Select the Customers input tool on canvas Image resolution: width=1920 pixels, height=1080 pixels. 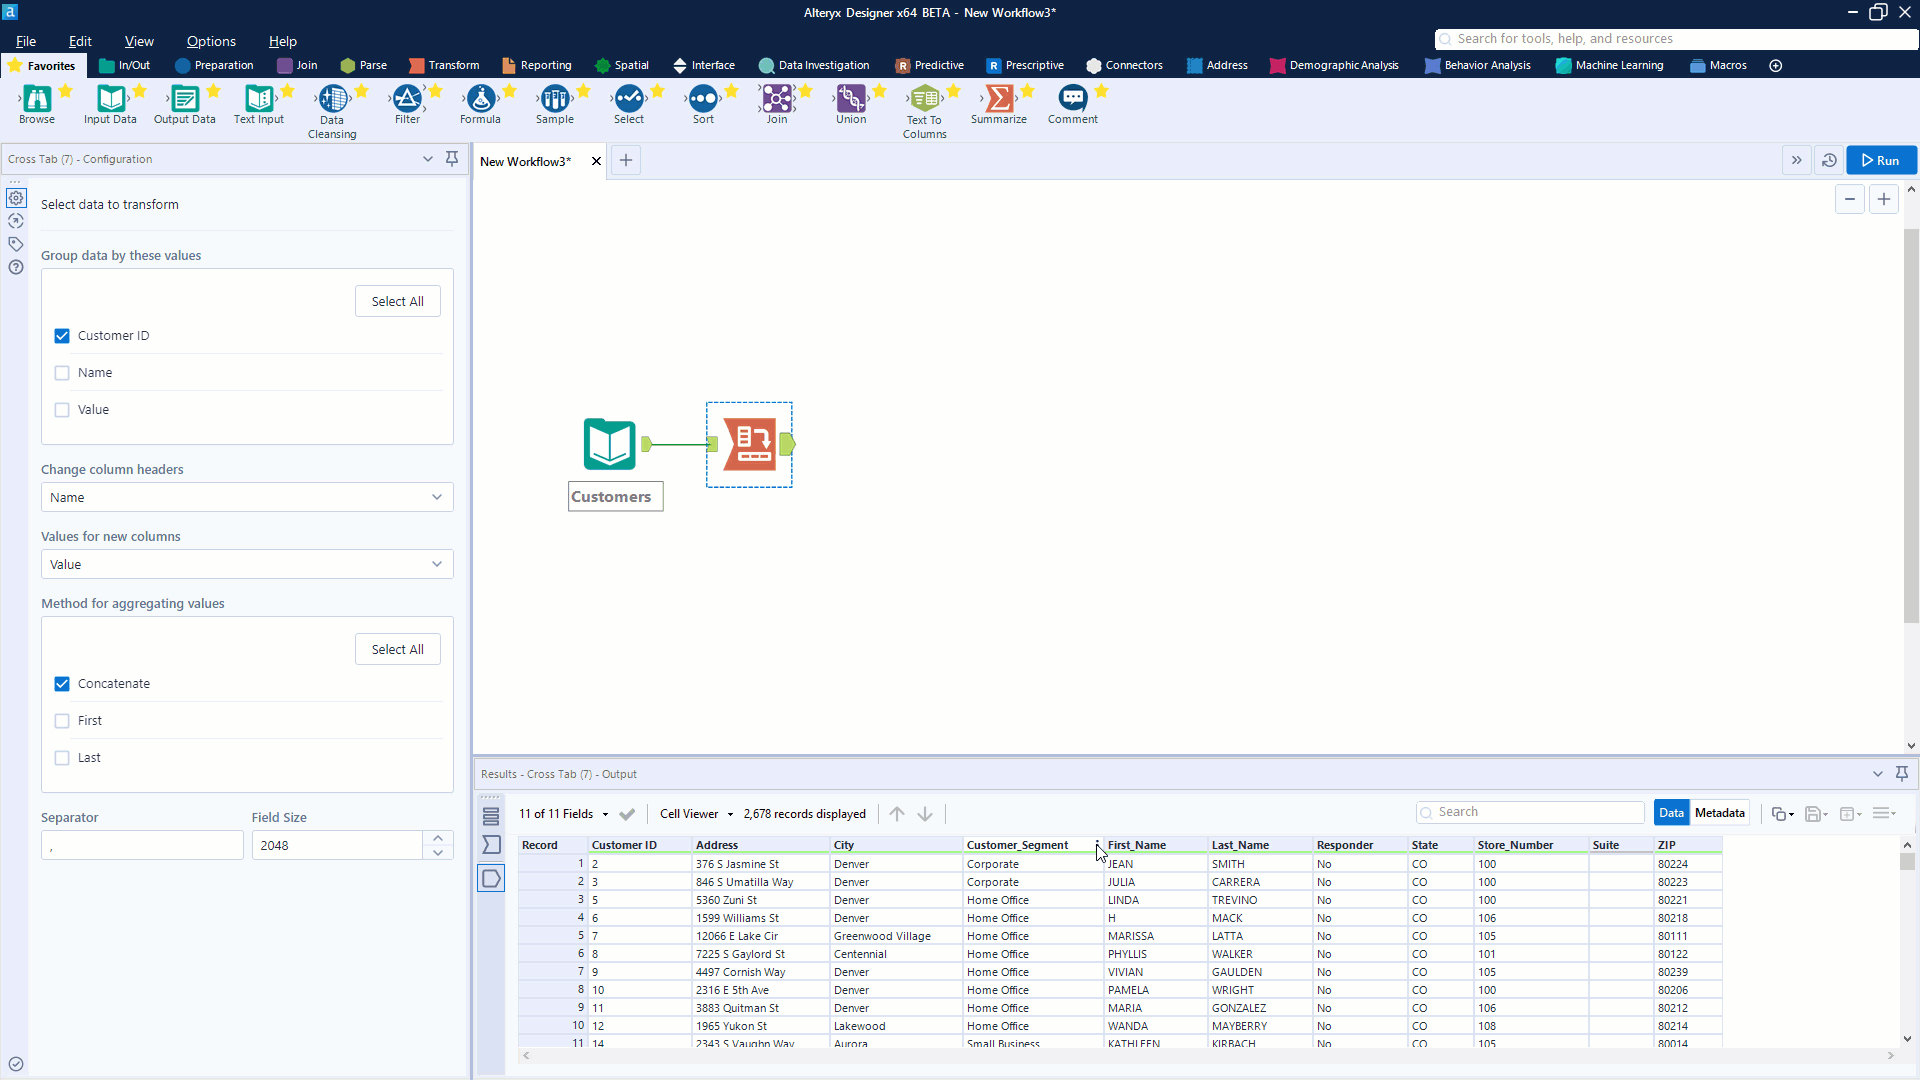pos(609,445)
